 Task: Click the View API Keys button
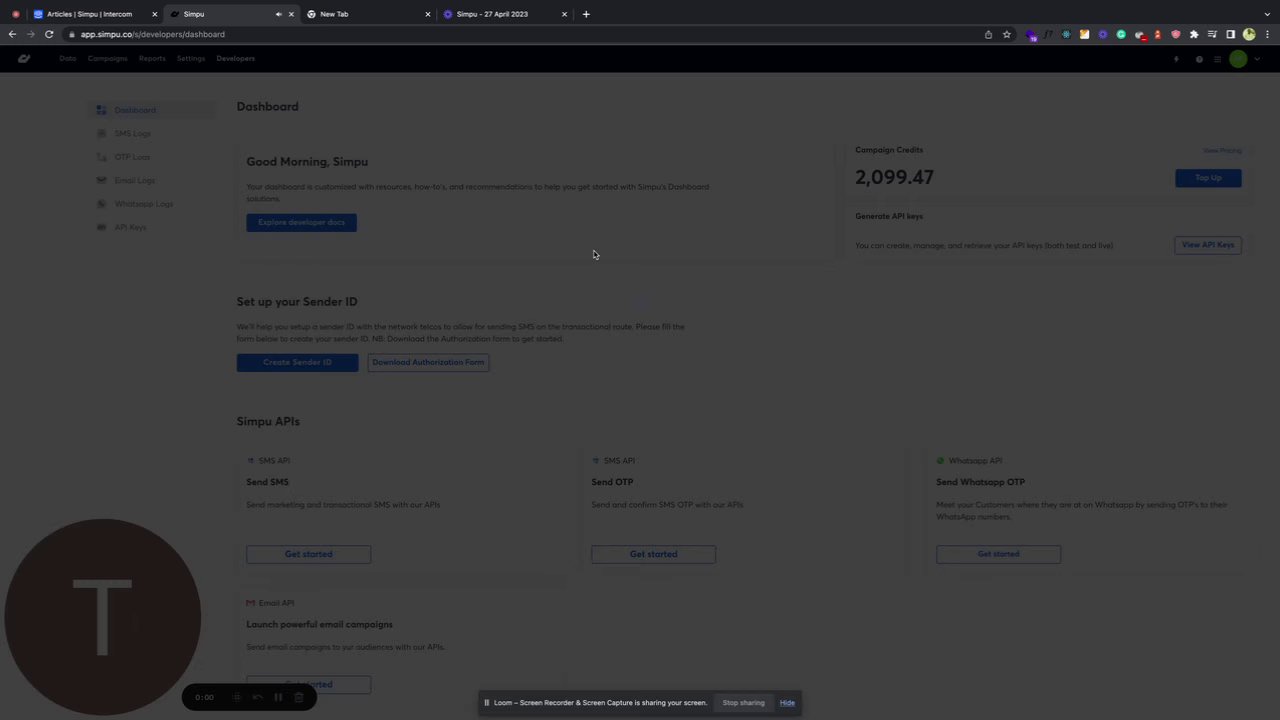[1208, 245]
